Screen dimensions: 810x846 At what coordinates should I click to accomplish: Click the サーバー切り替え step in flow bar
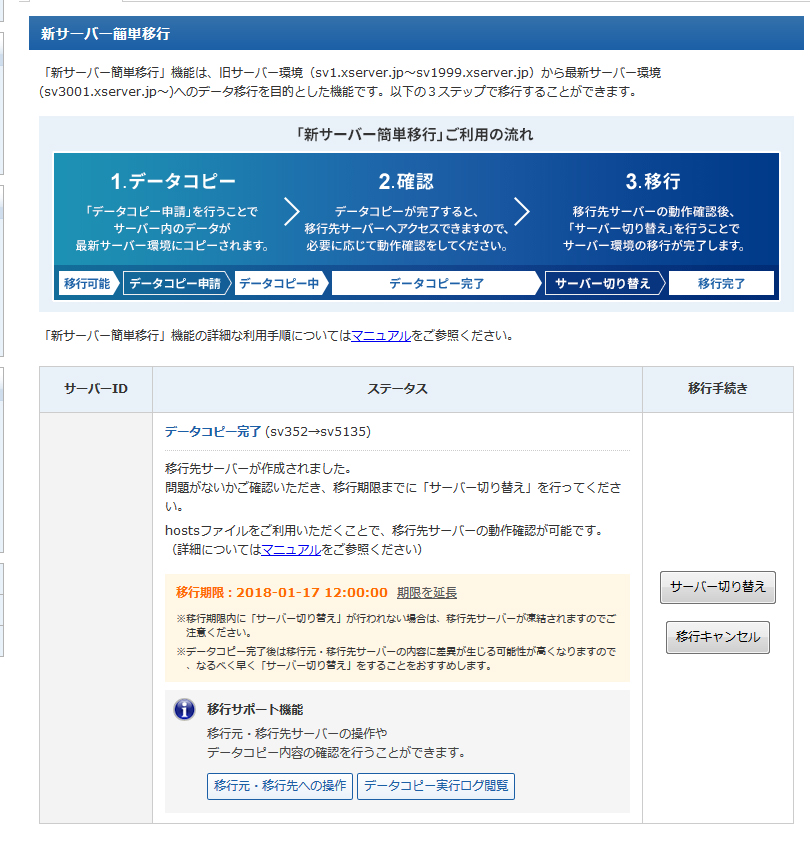[602, 283]
